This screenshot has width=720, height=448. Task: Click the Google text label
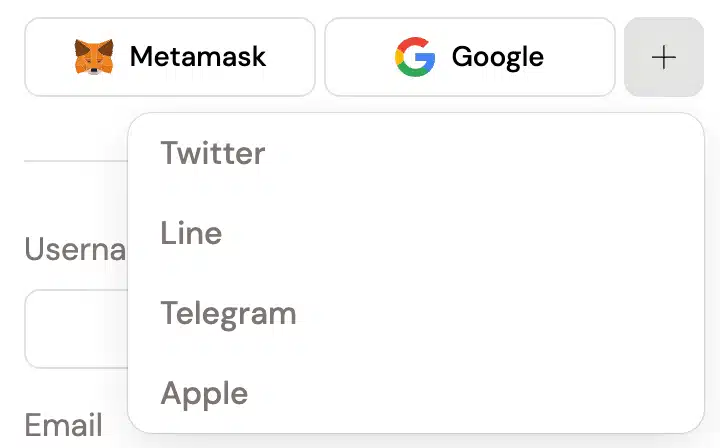pyautogui.click(x=498, y=58)
